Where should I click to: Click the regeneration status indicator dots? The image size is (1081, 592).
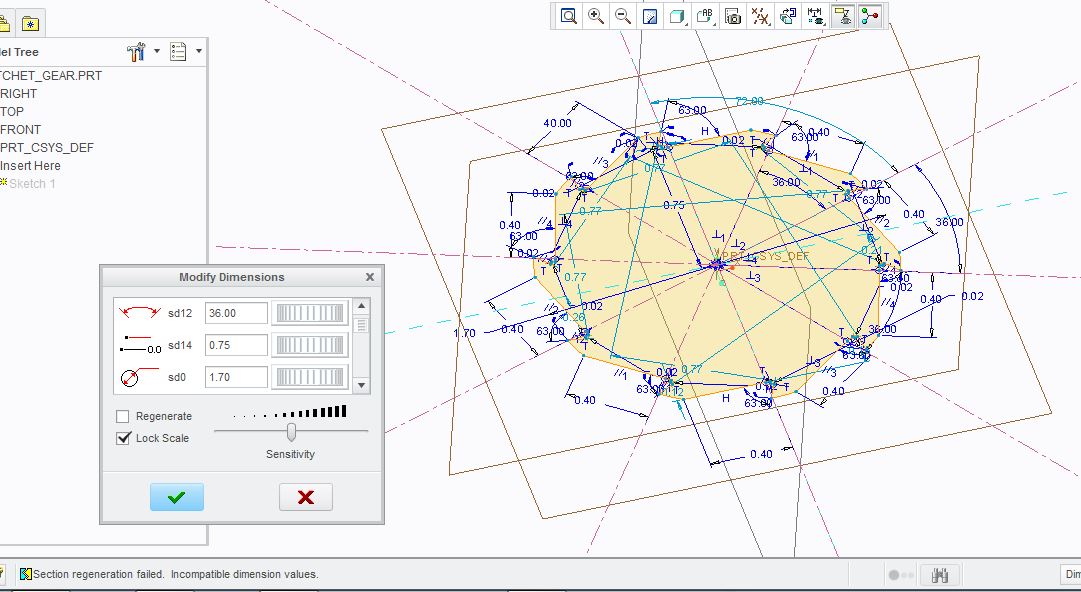pyautogui.click(x=901, y=575)
